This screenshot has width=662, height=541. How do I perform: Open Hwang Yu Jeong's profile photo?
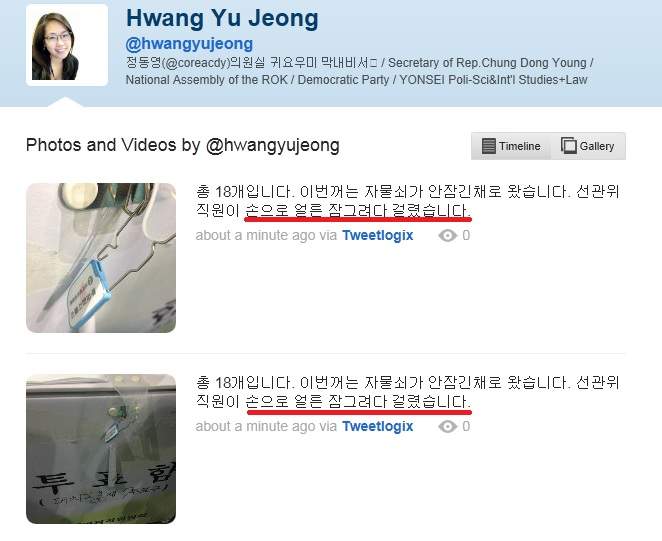[x=67, y=46]
